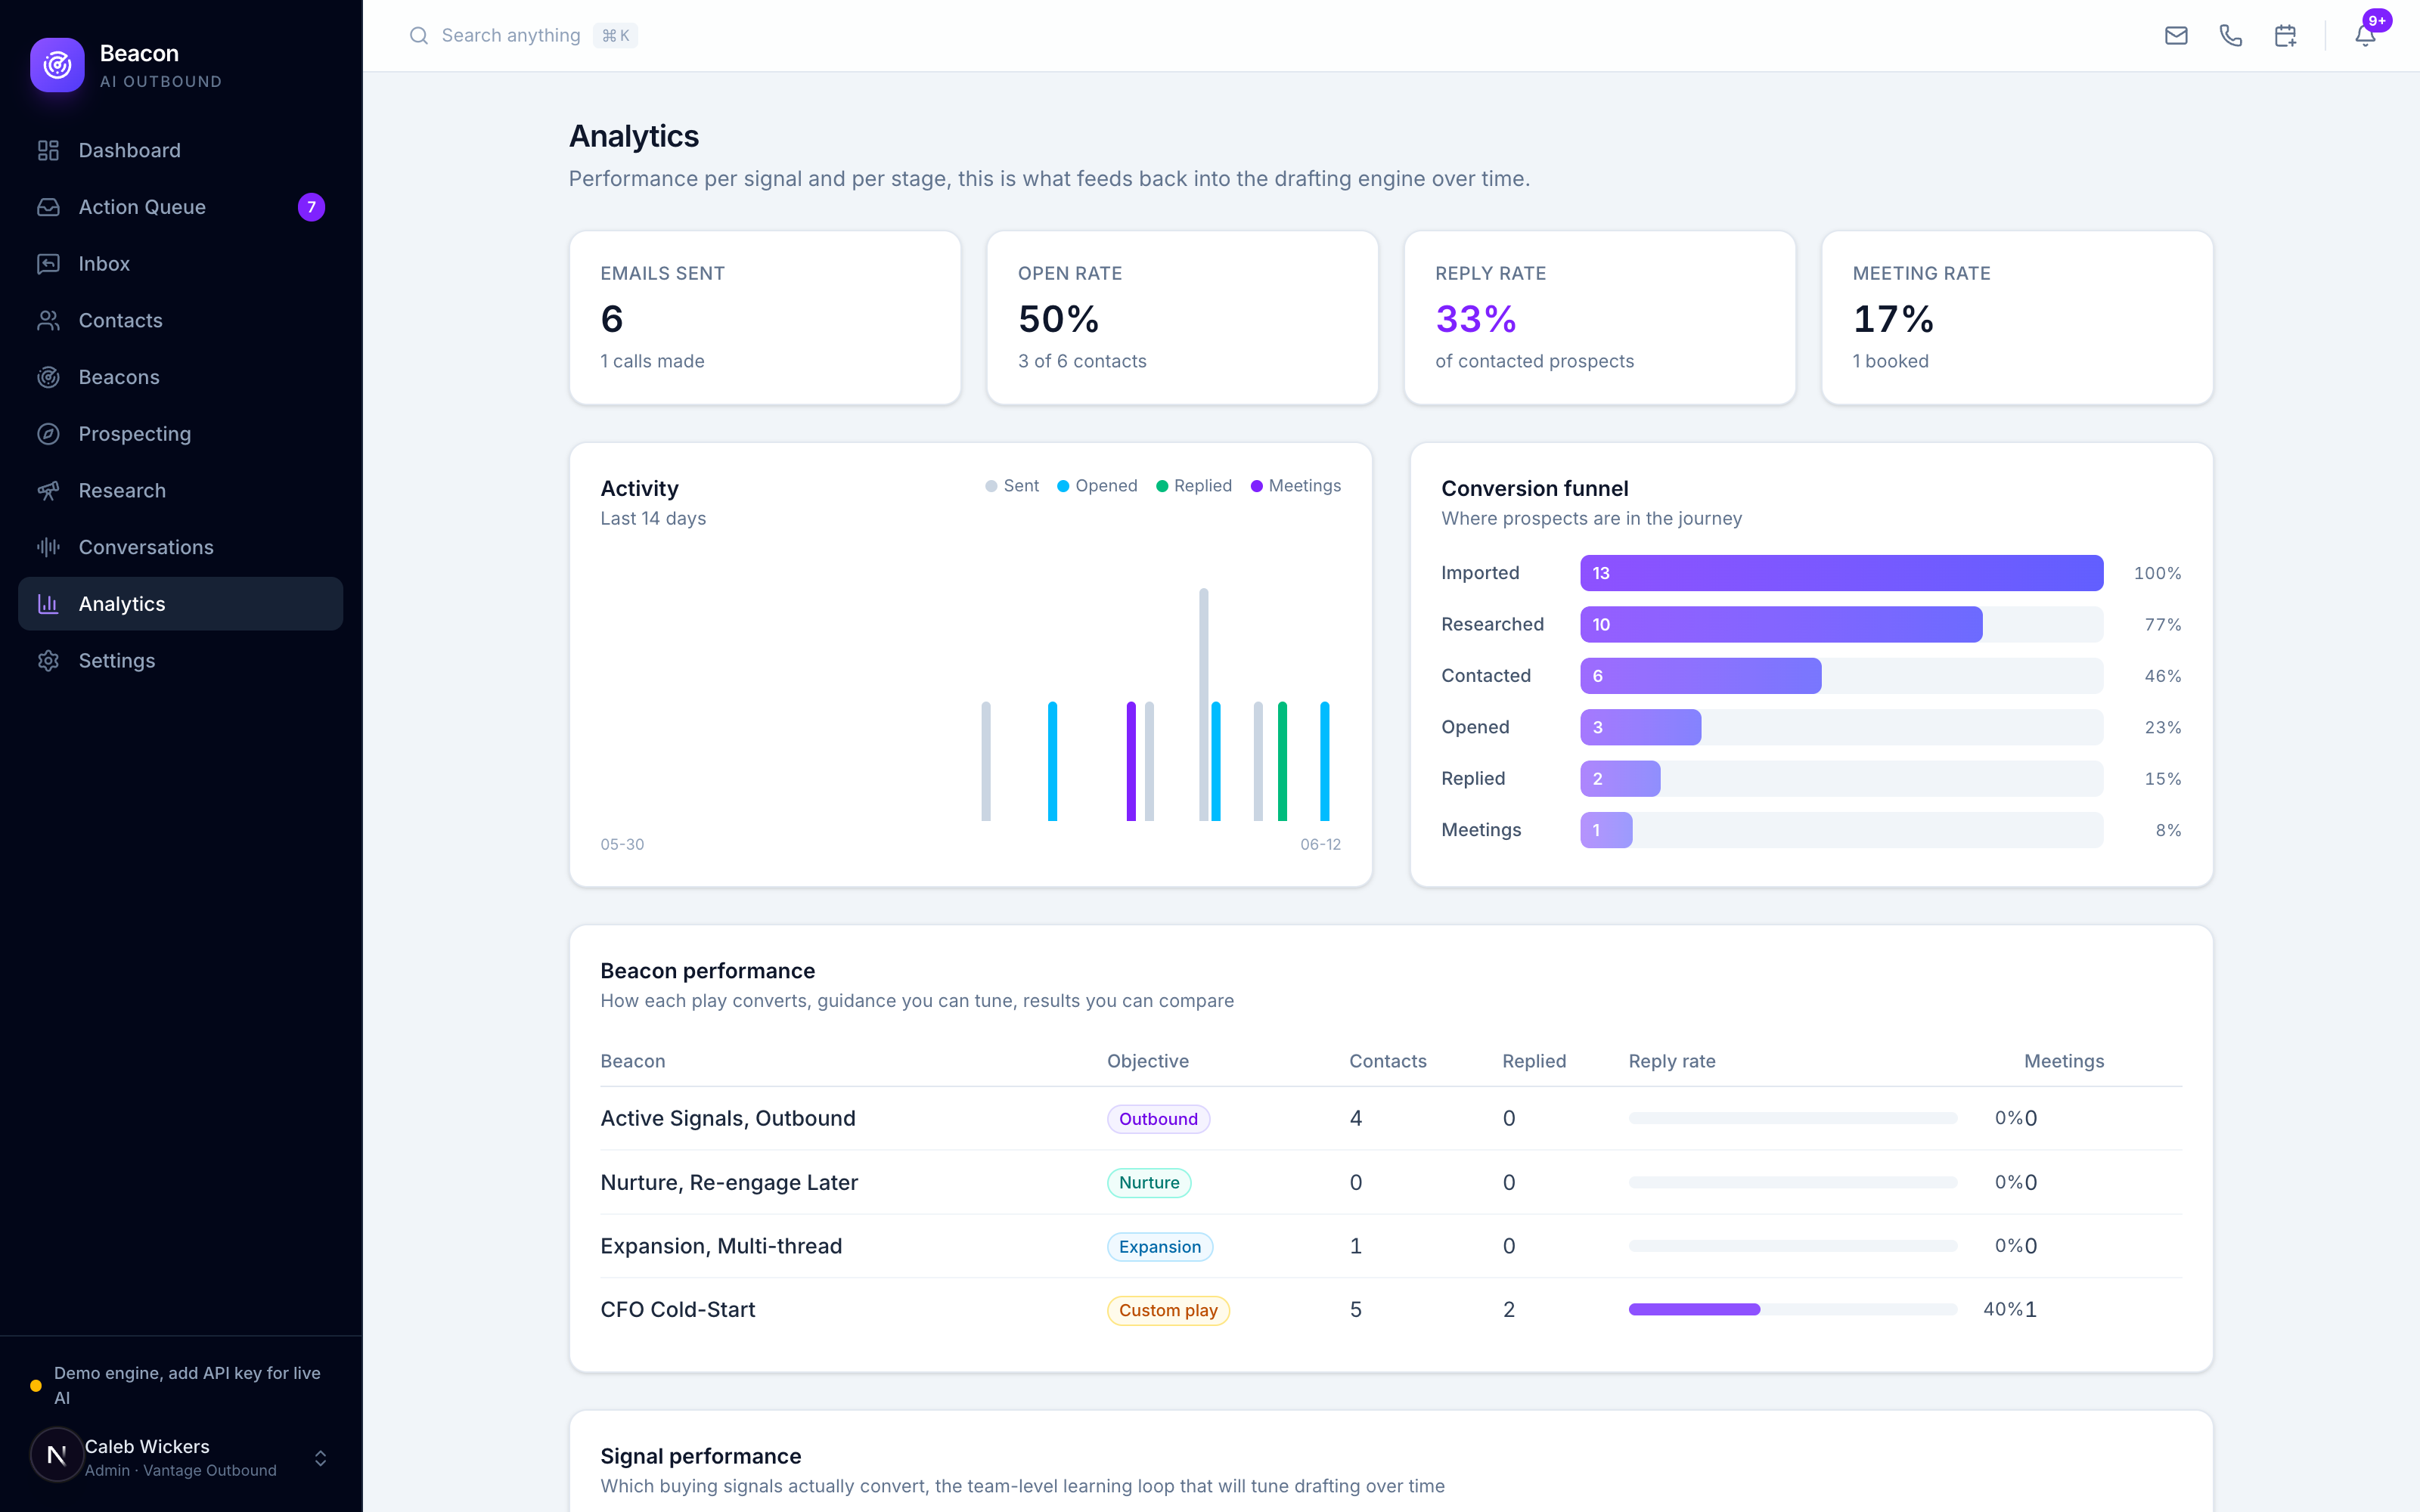Click the Settings gear icon
Viewport: 2420px width, 1512px height.
click(48, 661)
